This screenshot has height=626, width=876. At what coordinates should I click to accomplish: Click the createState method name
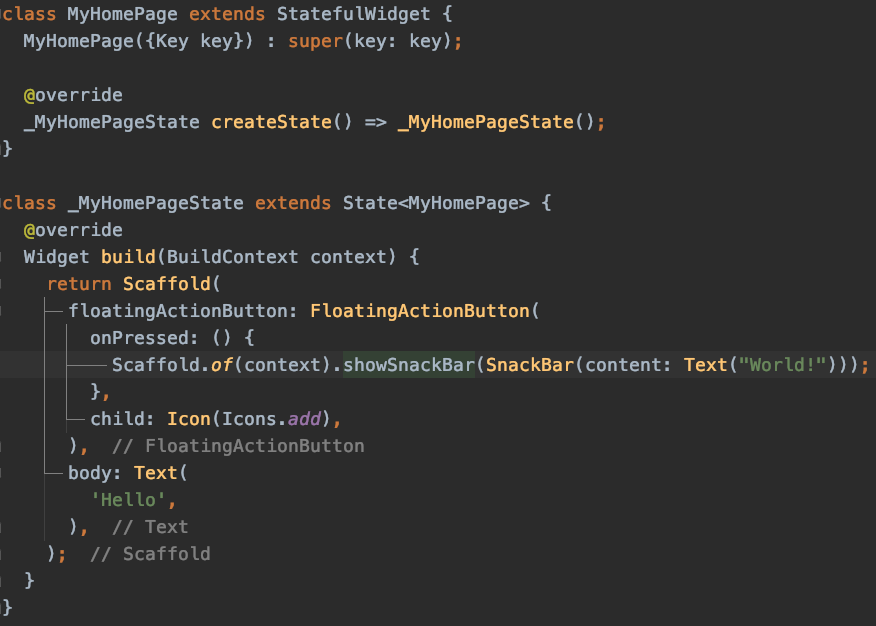[270, 122]
